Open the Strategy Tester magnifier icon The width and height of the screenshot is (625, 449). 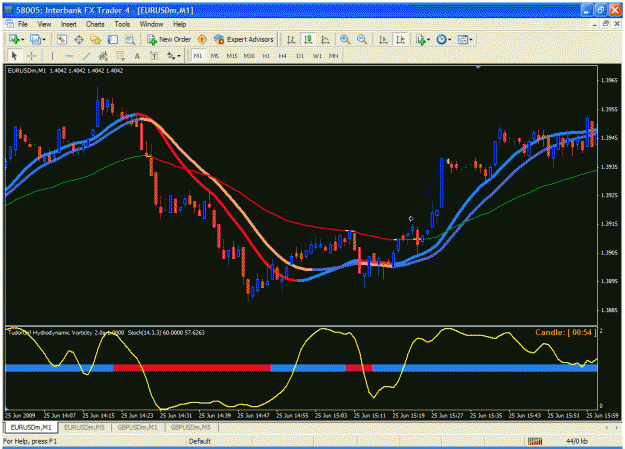(130, 39)
